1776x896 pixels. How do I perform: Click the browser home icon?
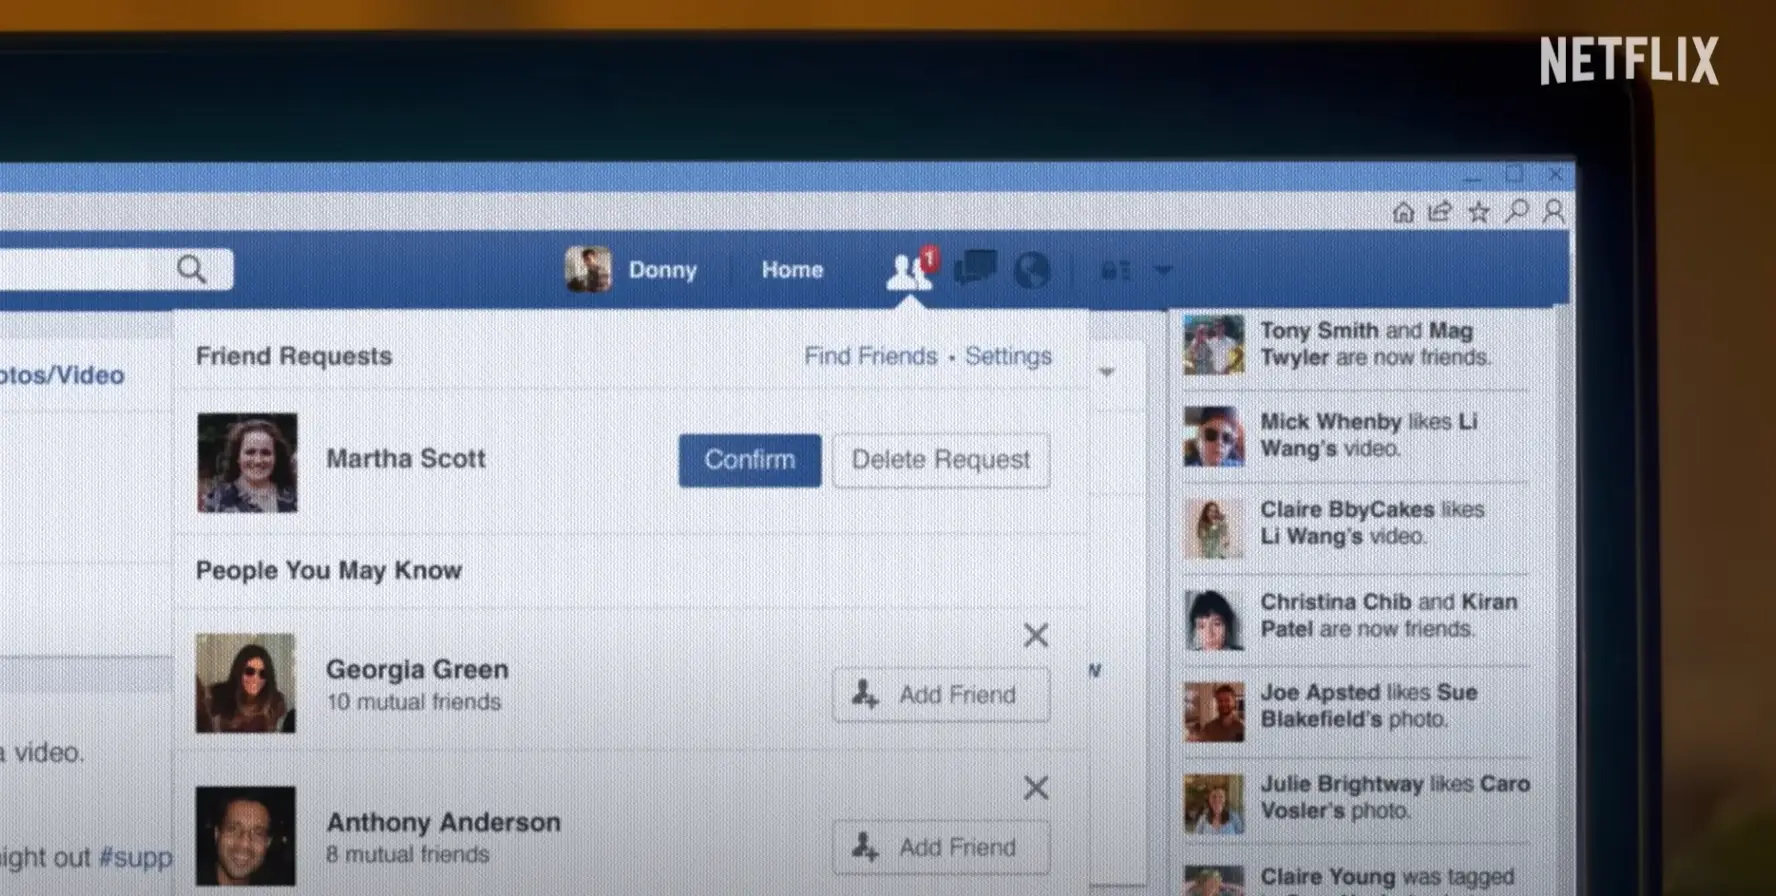(x=1403, y=212)
